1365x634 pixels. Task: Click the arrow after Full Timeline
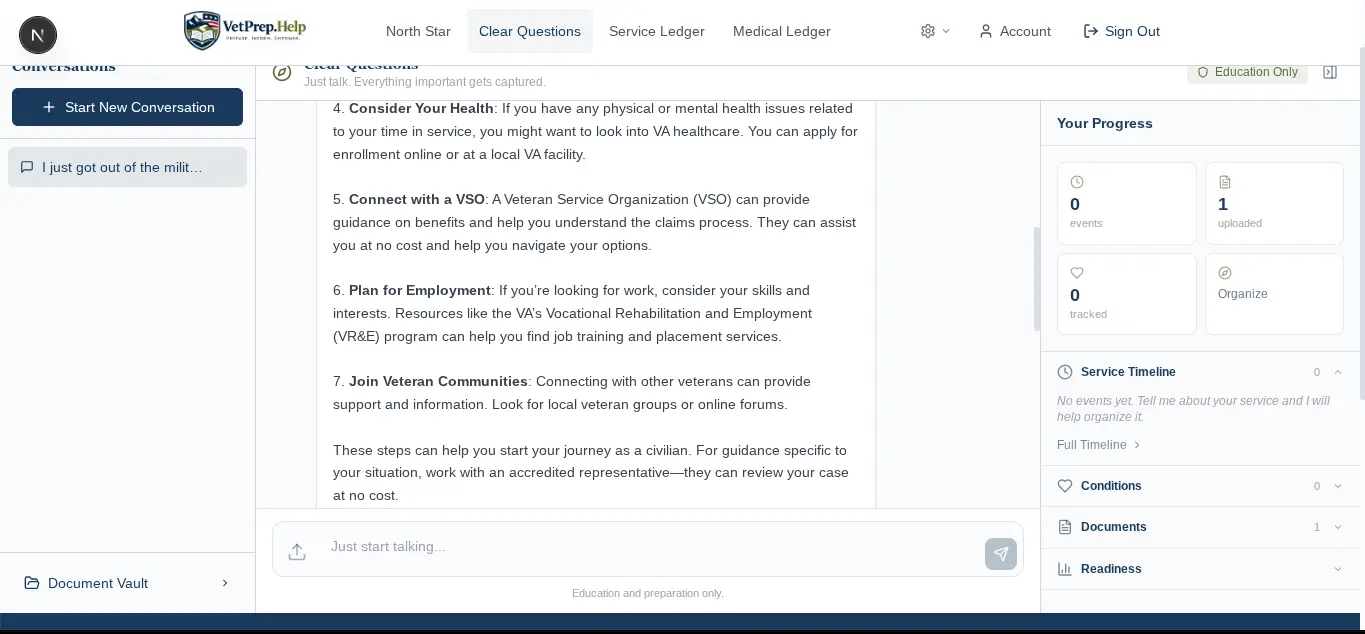(x=1137, y=445)
